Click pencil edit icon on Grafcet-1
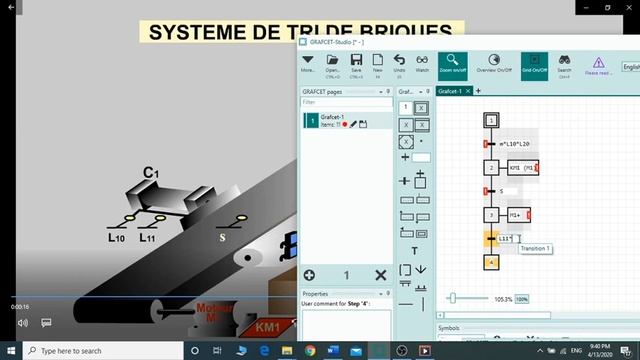Viewport: 640px width, 360px height. pyautogui.click(x=353, y=124)
